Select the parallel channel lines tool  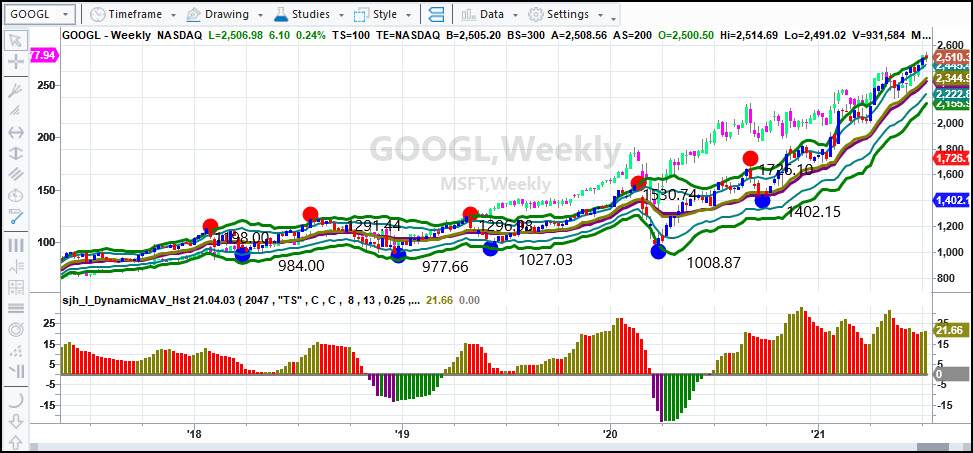pos(16,174)
